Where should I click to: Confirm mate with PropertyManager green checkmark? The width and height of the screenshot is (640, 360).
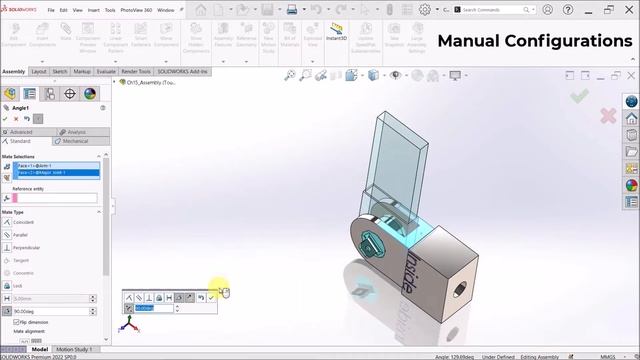click(5, 119)
